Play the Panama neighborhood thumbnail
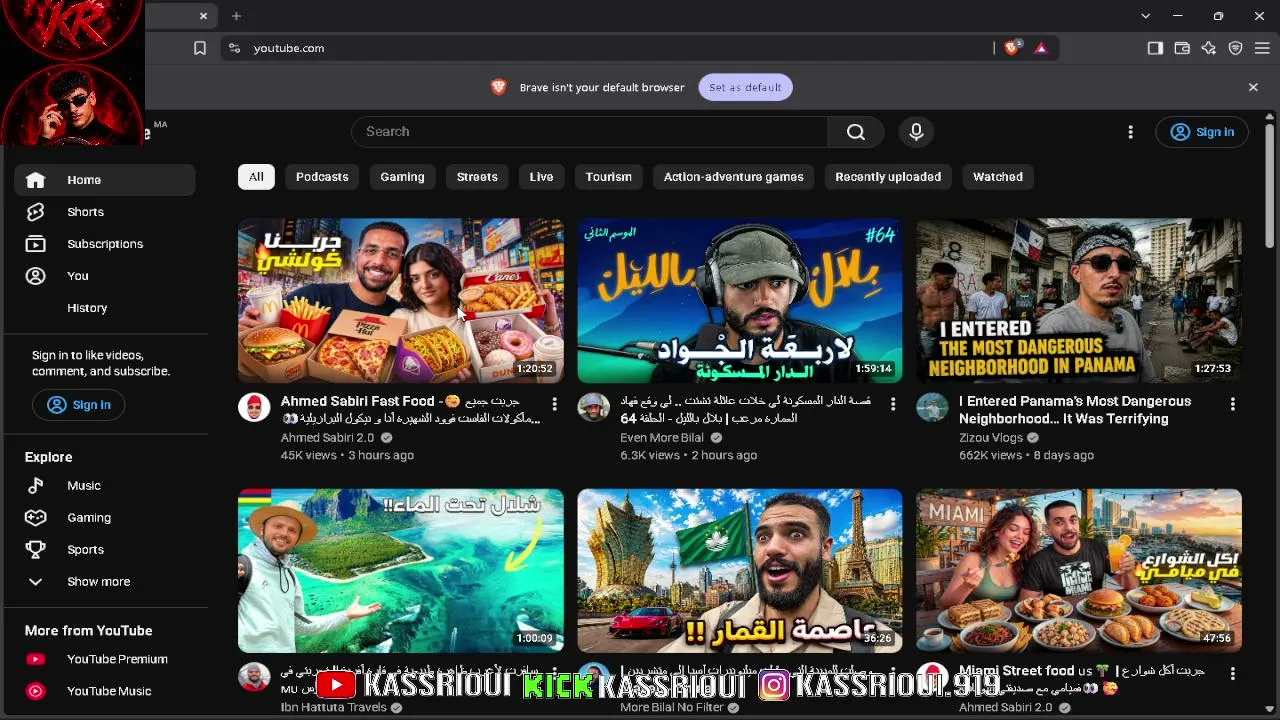The width and height of the screenshot is (1280, 720). coord(1079,301)
